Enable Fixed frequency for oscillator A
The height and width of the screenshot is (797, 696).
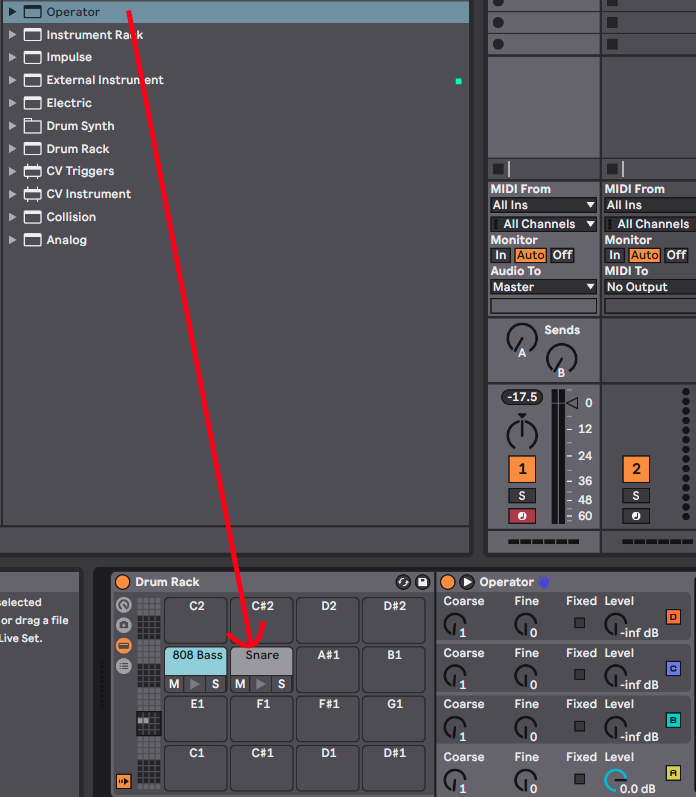pos(580,779)
